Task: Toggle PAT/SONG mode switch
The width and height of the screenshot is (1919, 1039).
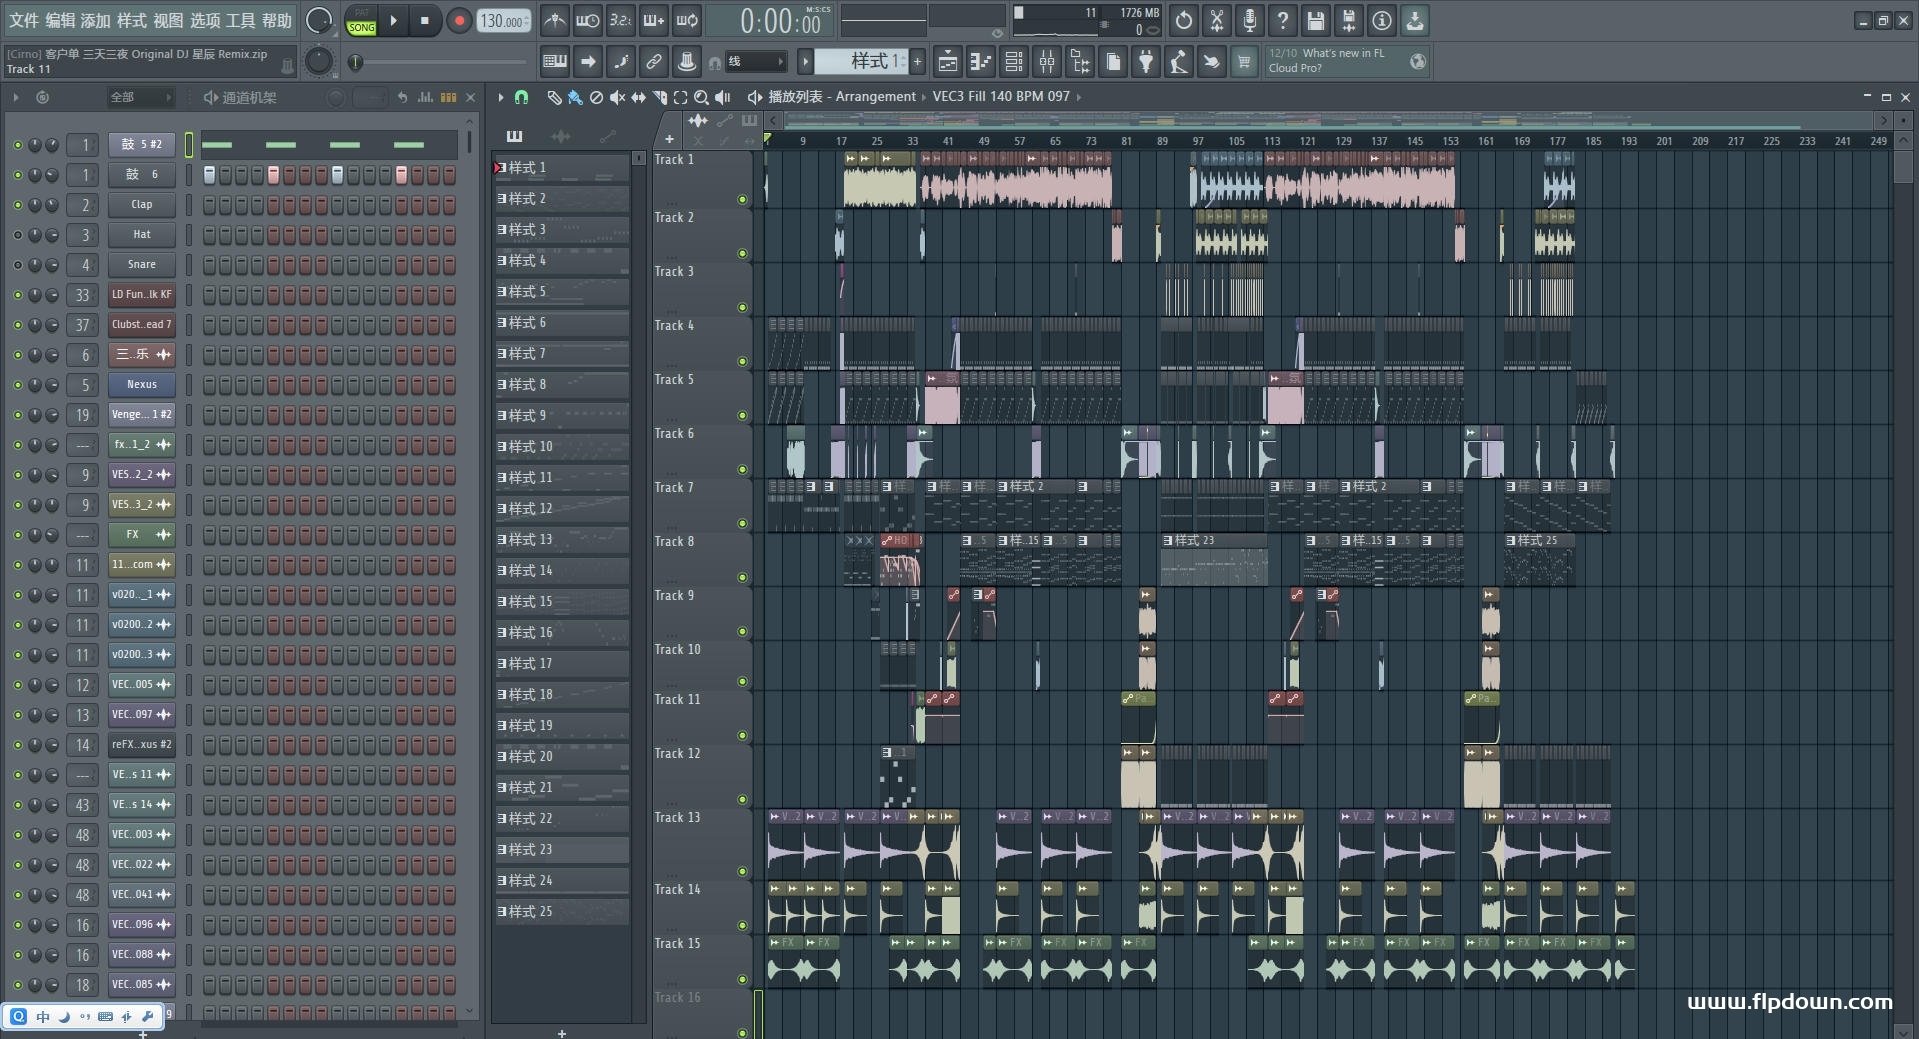Action: pos(361,21)
